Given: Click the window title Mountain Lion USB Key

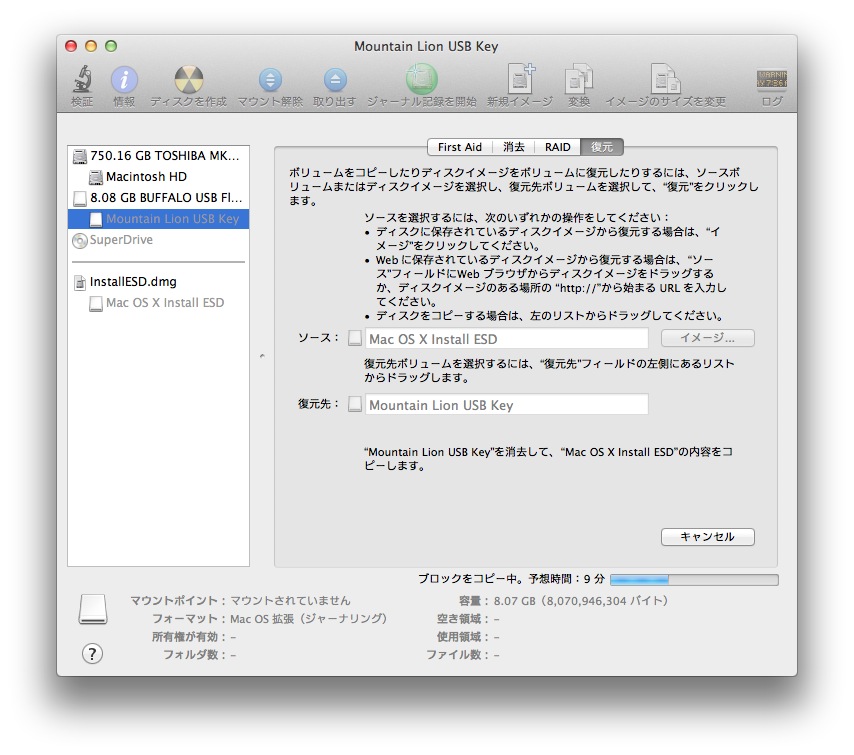Looking at the screenshot, I should tap(426, 46).
